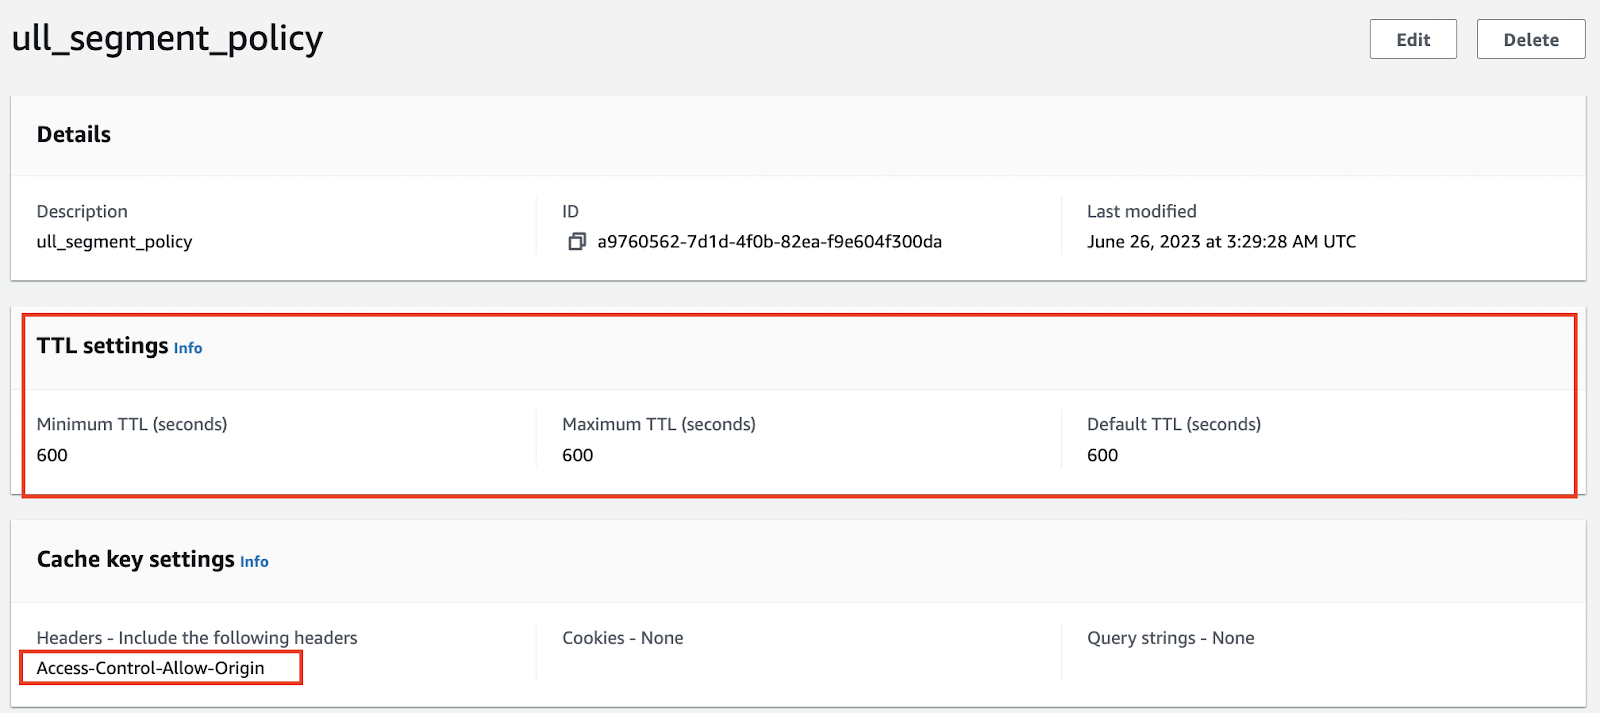Image resolution: width=1600 pixels, height=713 pixels.
Task: Click the Delete button
Action: coord(1530,40)
